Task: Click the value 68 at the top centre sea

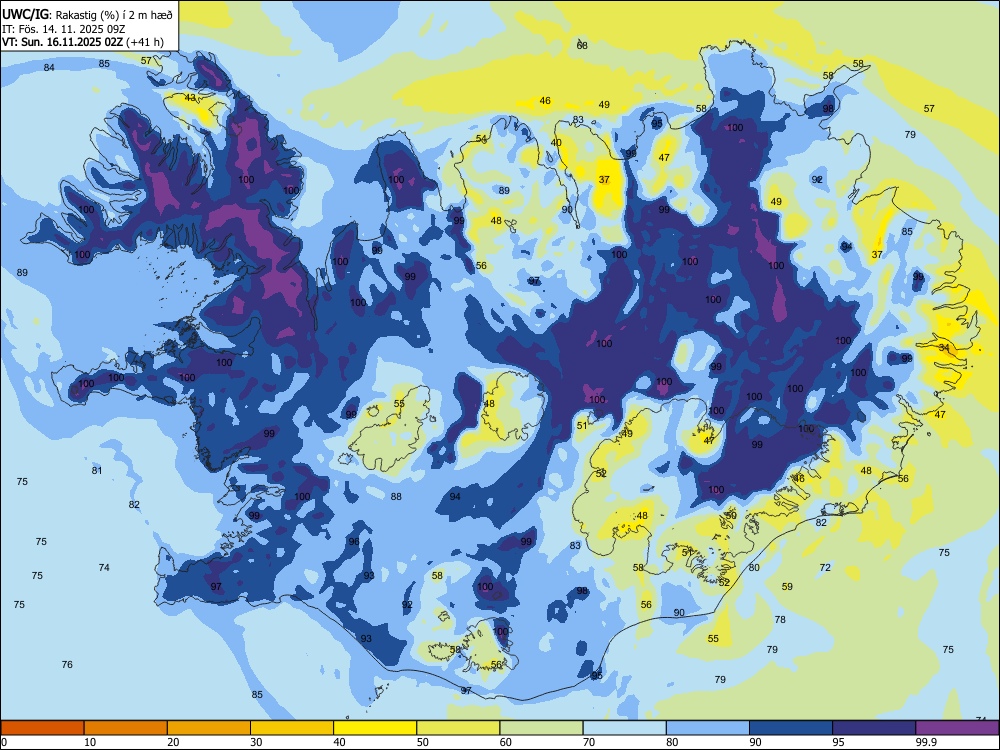Action: [x=582, y=45]
